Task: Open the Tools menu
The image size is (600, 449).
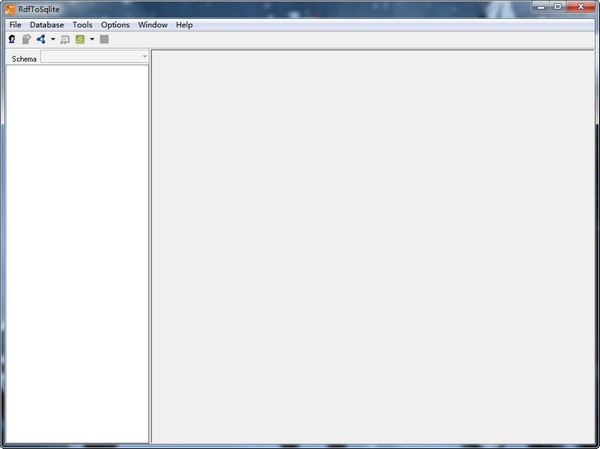Action: coord(82,25)
